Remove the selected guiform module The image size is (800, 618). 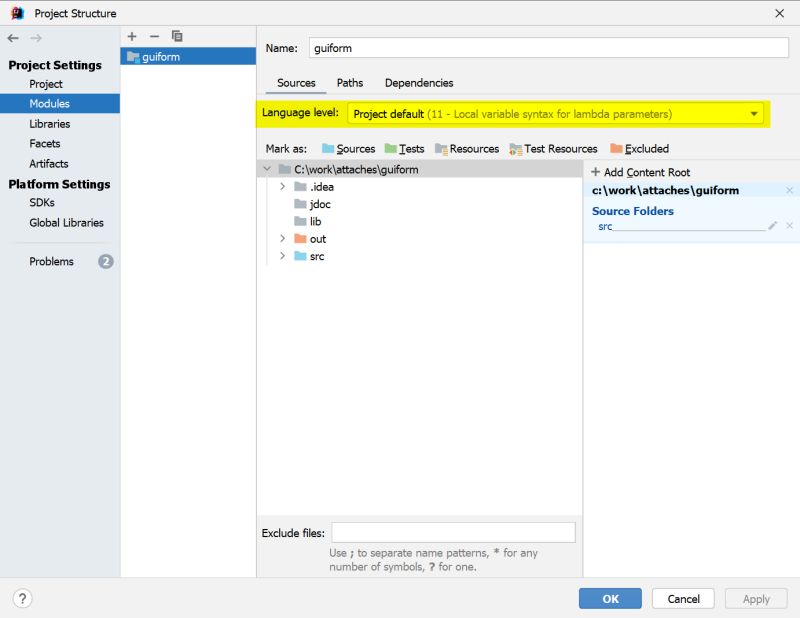tap(154, 36)
